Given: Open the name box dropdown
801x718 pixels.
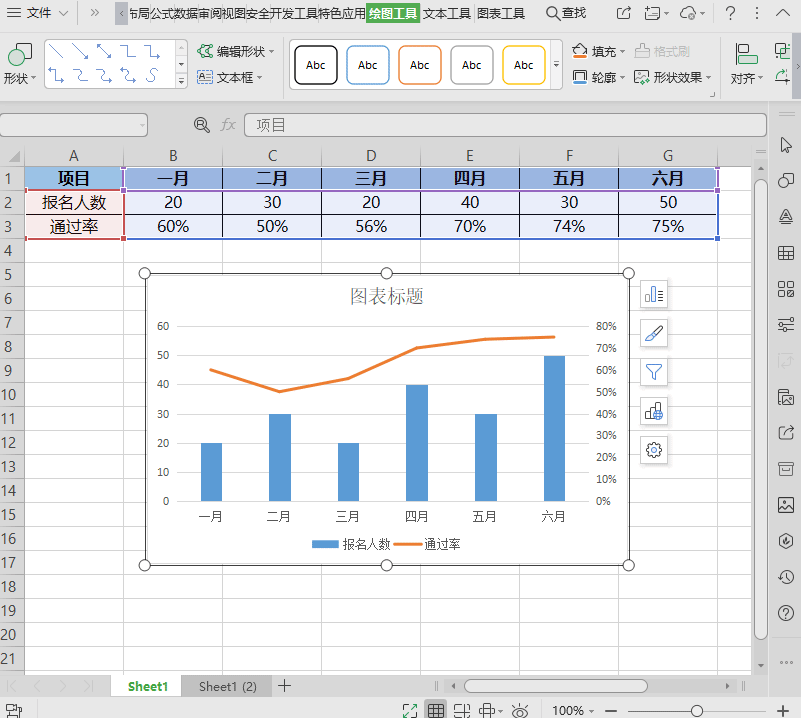Looking at the screenshot, I should click(x=142, y=125).
